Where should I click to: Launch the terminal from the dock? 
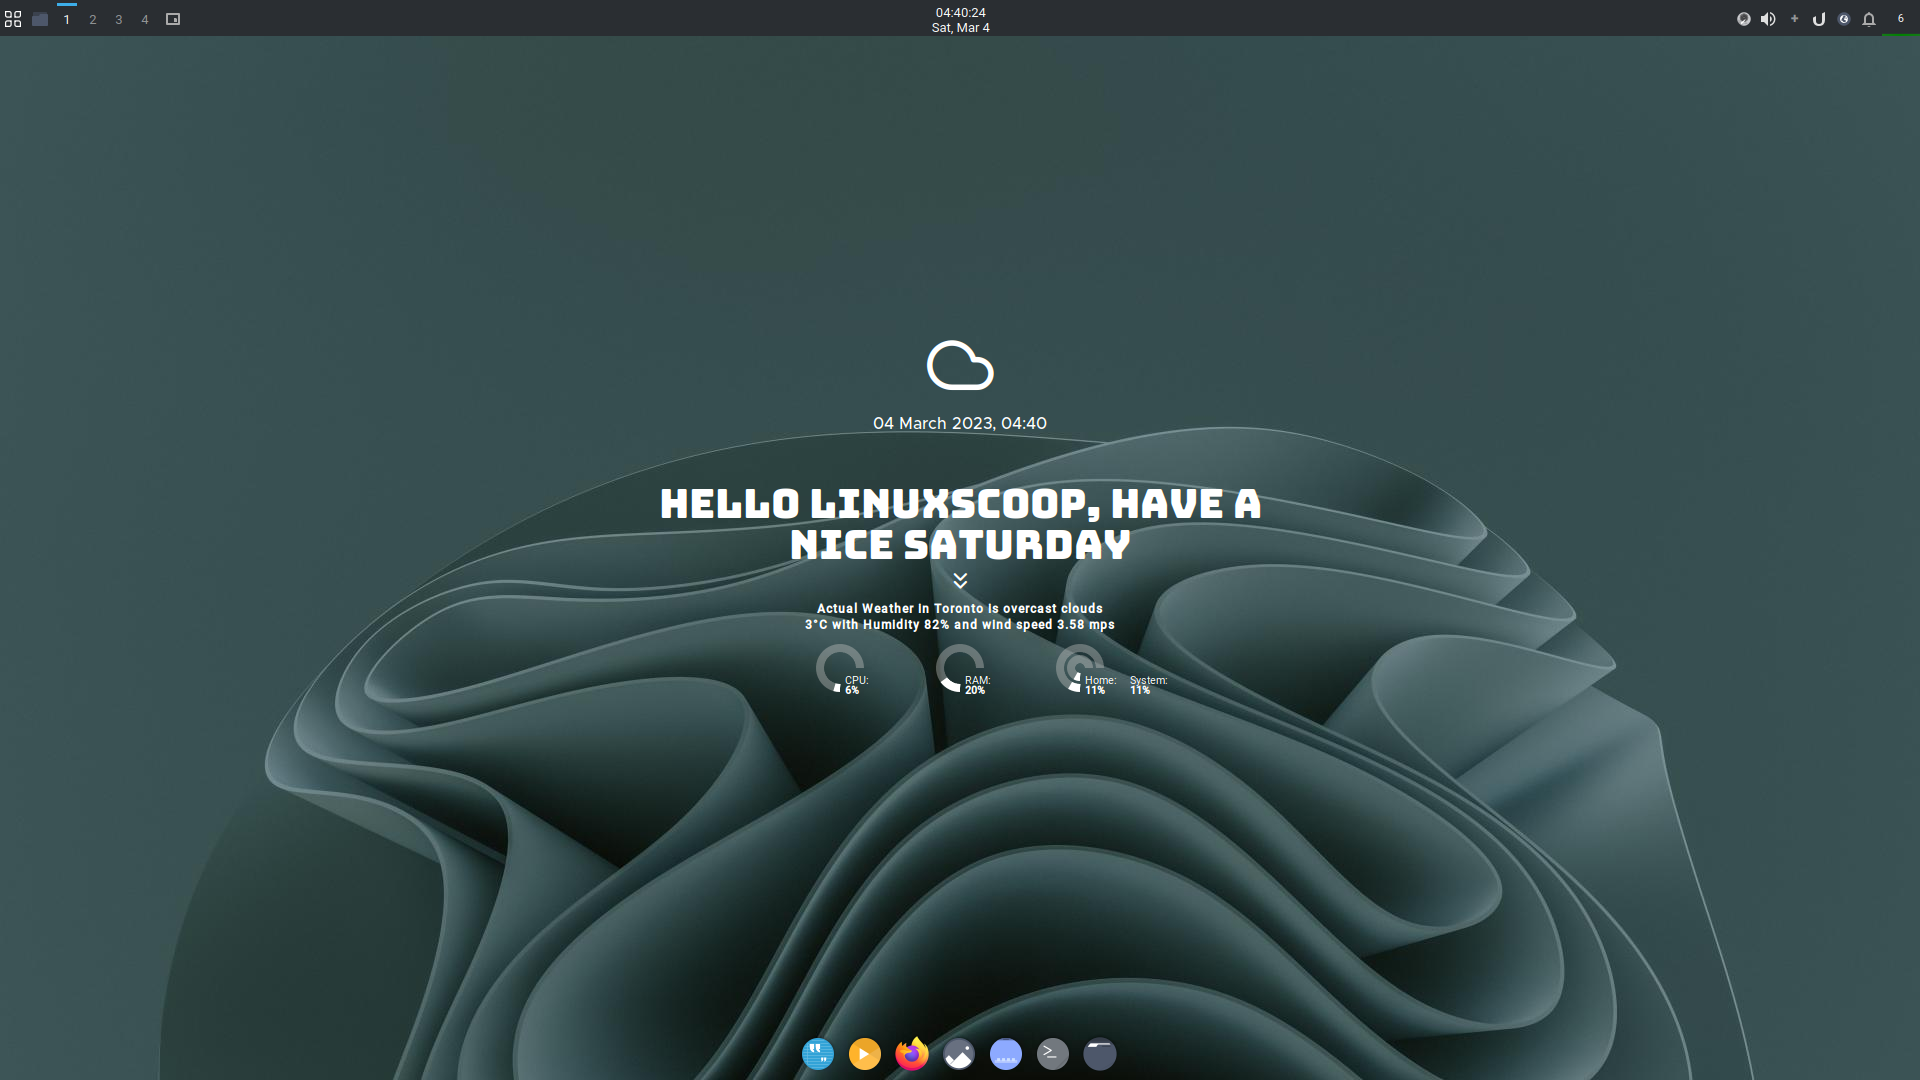[x=1053, y=1054]
